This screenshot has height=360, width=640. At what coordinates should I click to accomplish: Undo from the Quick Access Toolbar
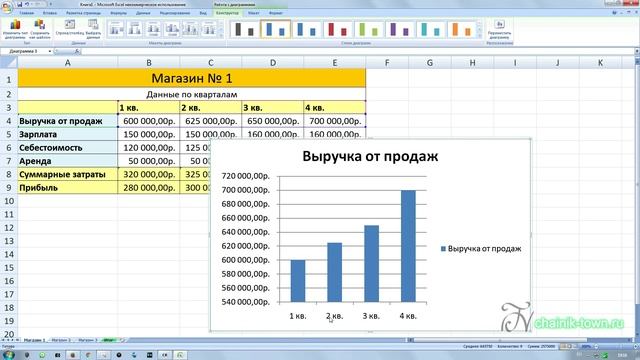[x=27, y=4]
